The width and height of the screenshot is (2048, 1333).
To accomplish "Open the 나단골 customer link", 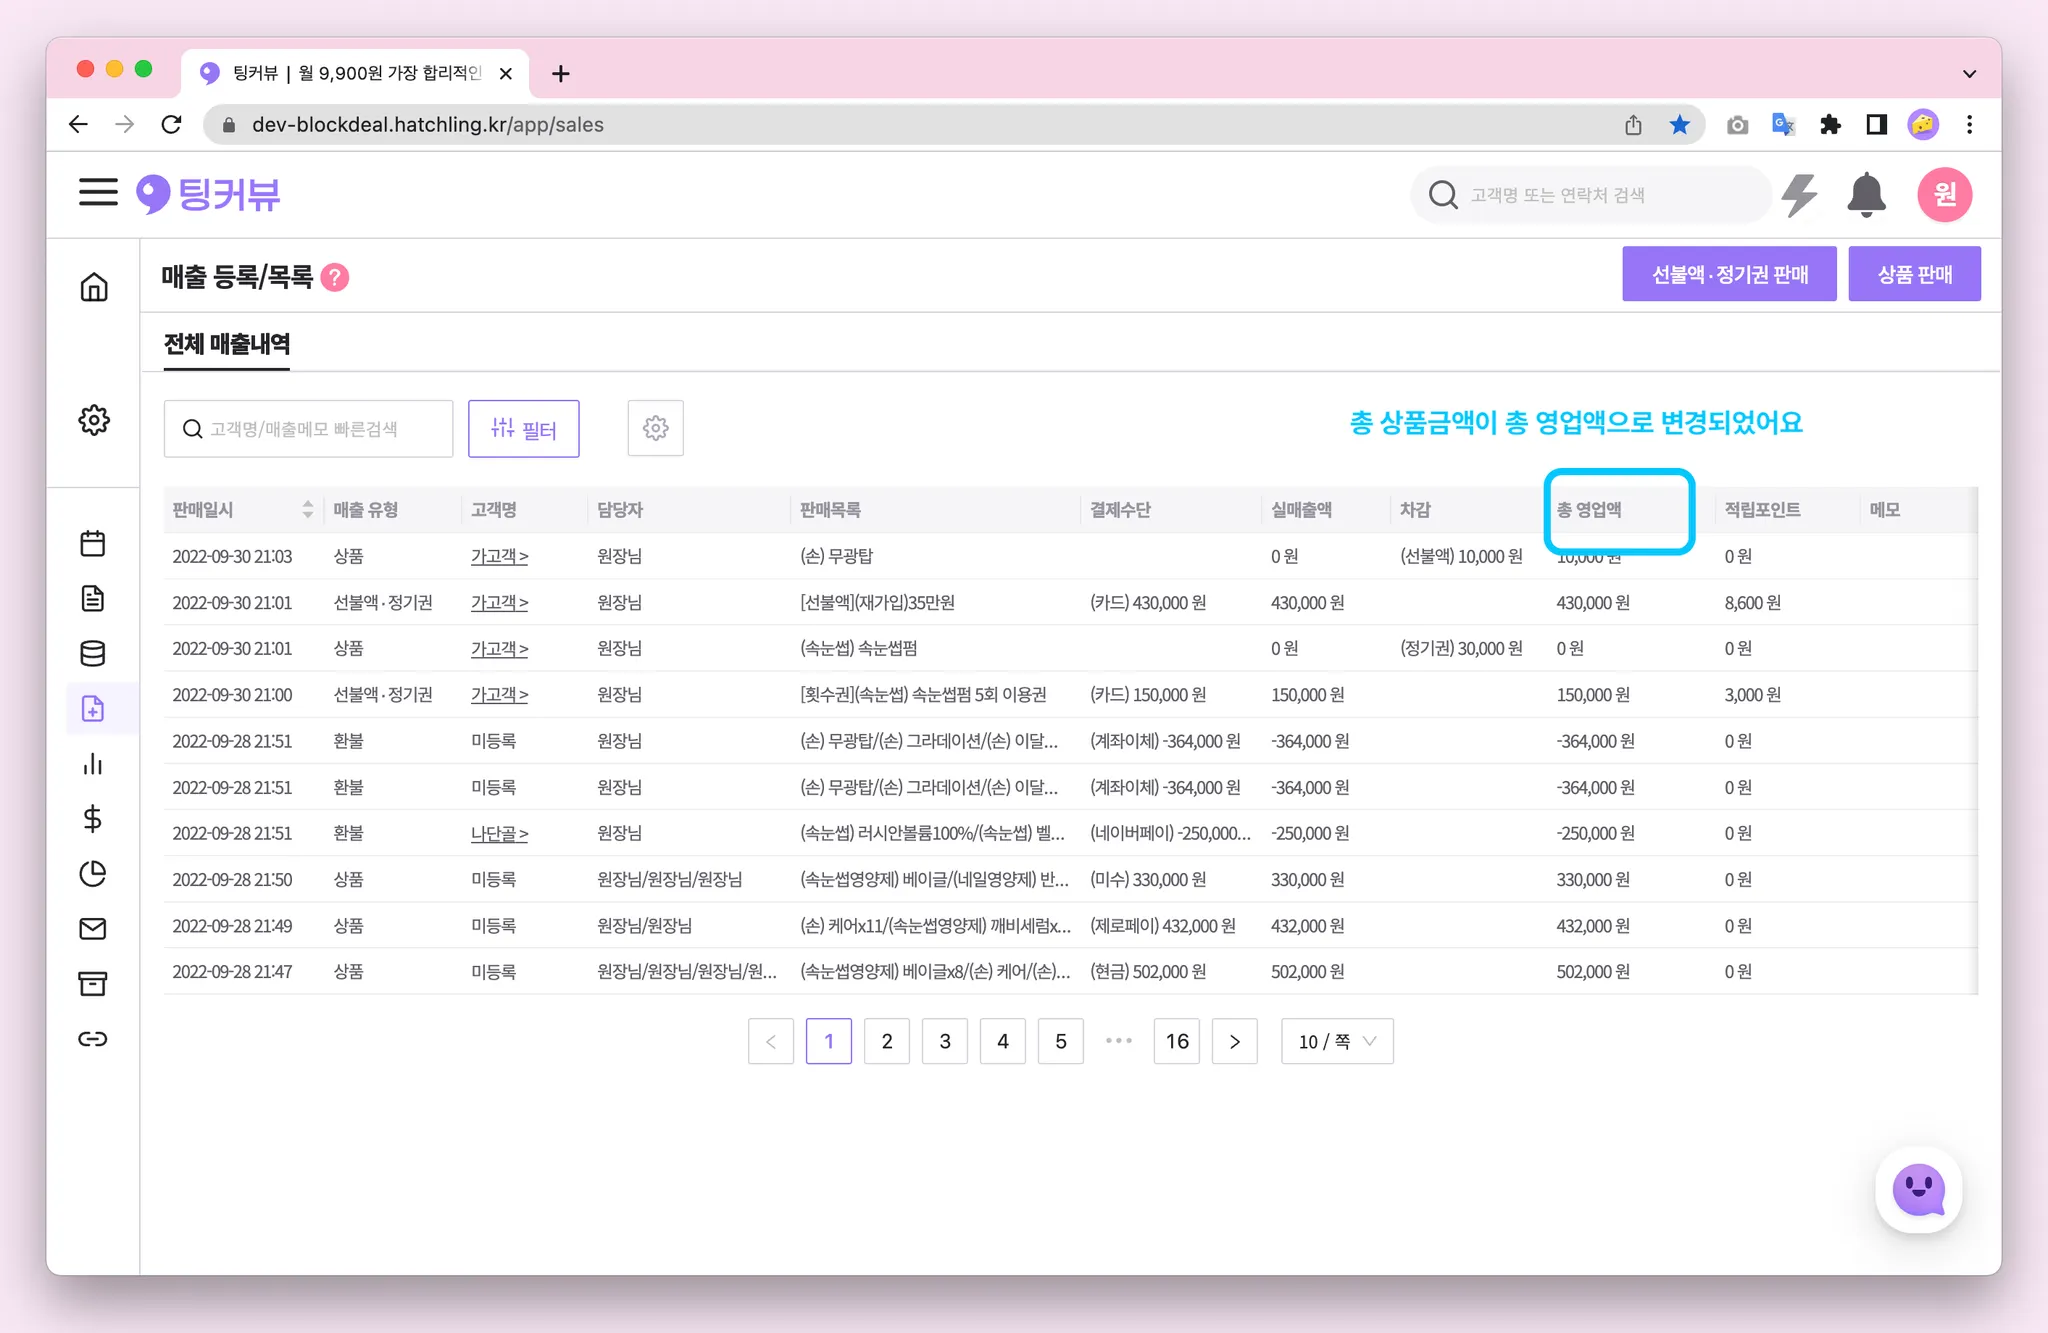I will (499, 833).
